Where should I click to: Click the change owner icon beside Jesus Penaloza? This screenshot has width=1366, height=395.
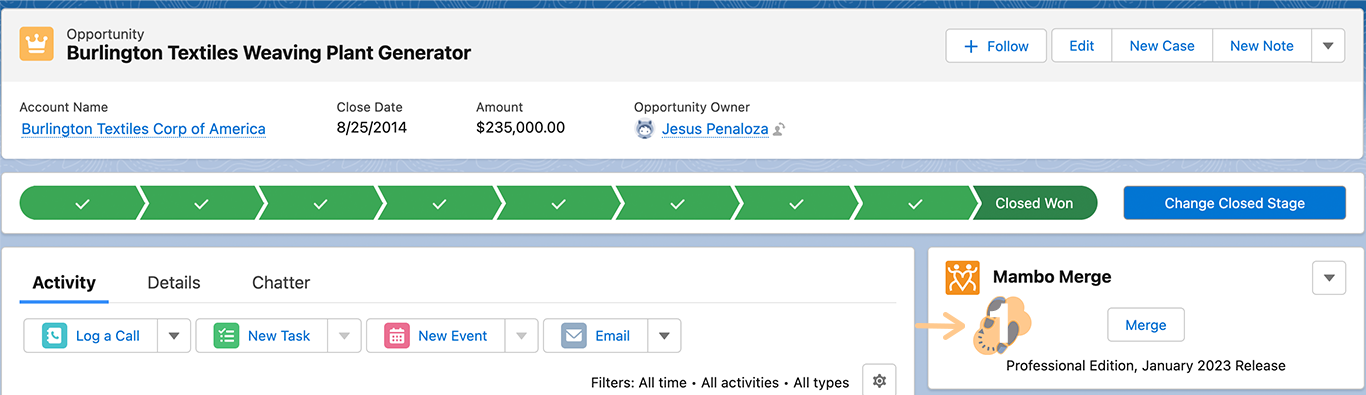tap(779, 129)
